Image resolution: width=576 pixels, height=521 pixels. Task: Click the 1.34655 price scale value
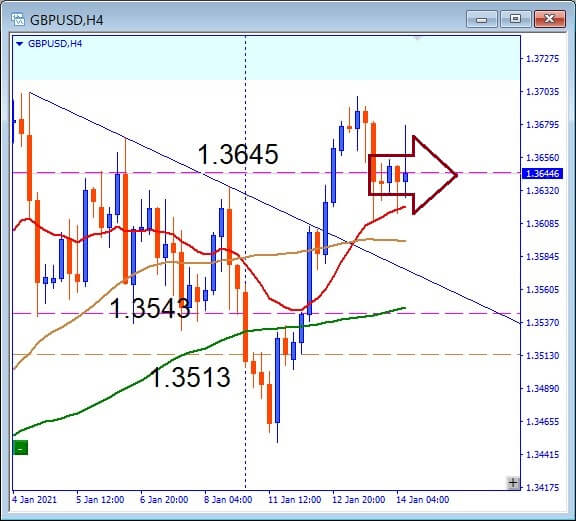(543, 421)
